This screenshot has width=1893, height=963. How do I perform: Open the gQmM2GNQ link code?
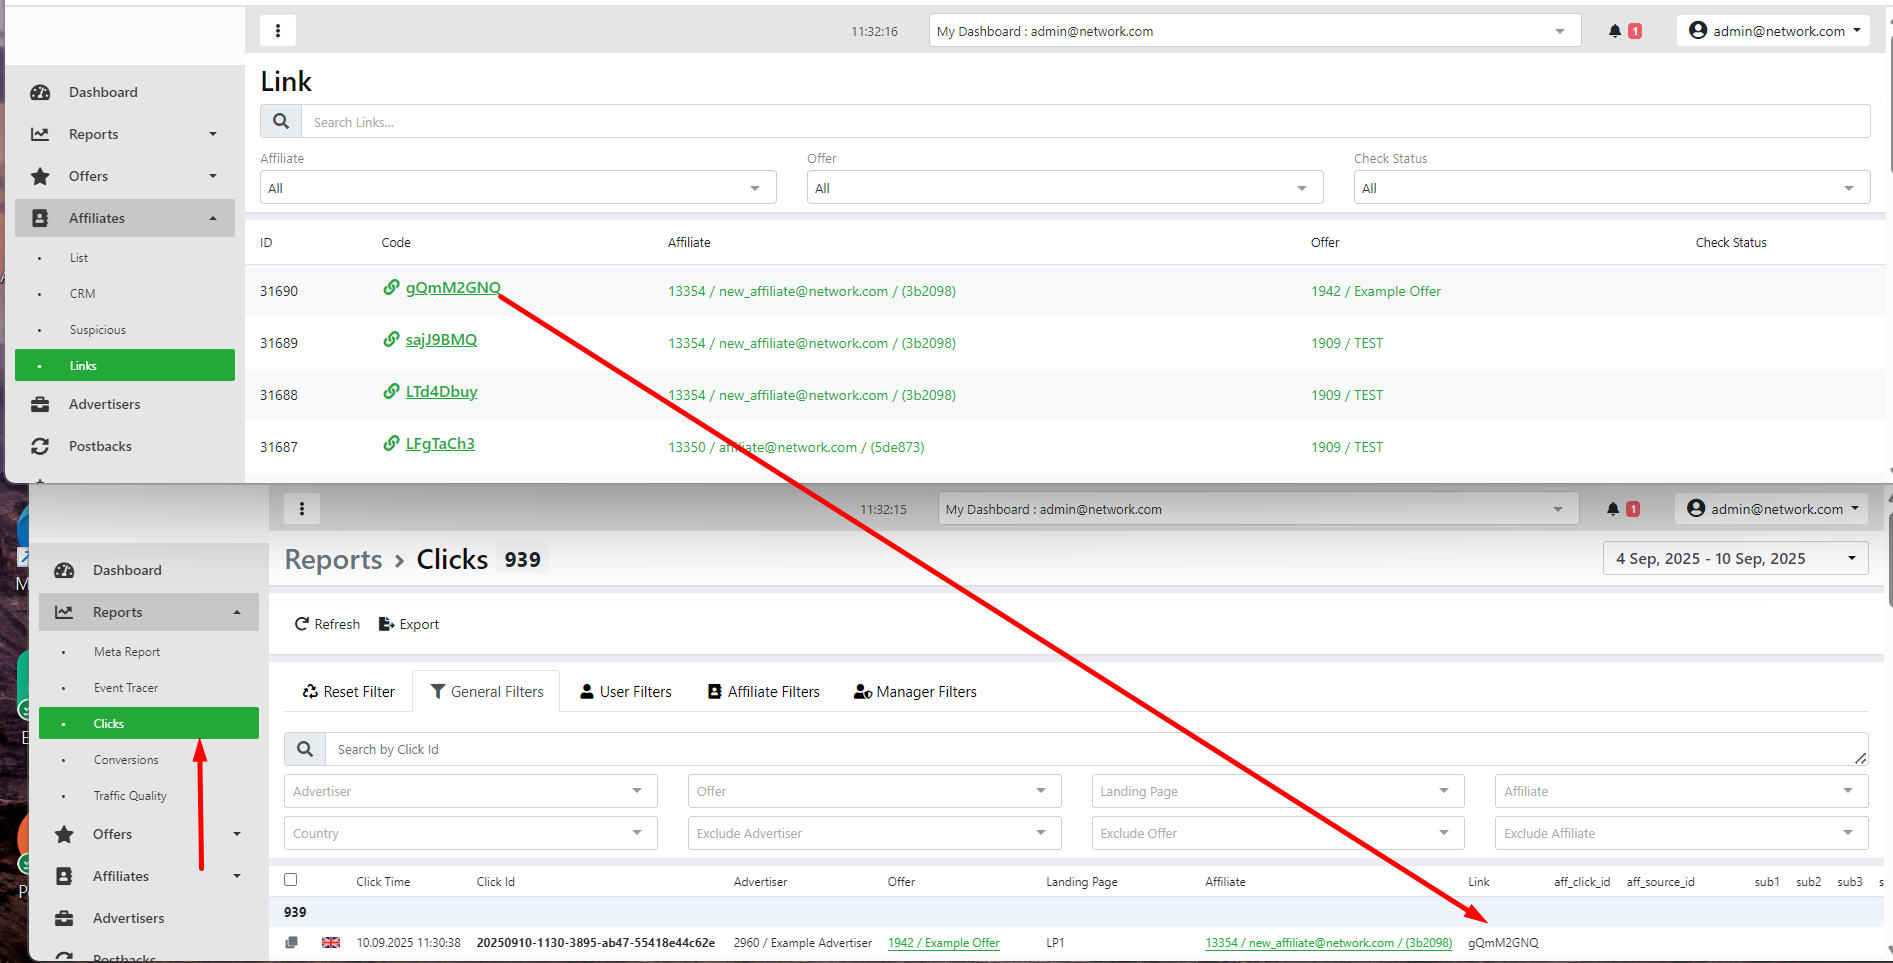tap(452, 288)
